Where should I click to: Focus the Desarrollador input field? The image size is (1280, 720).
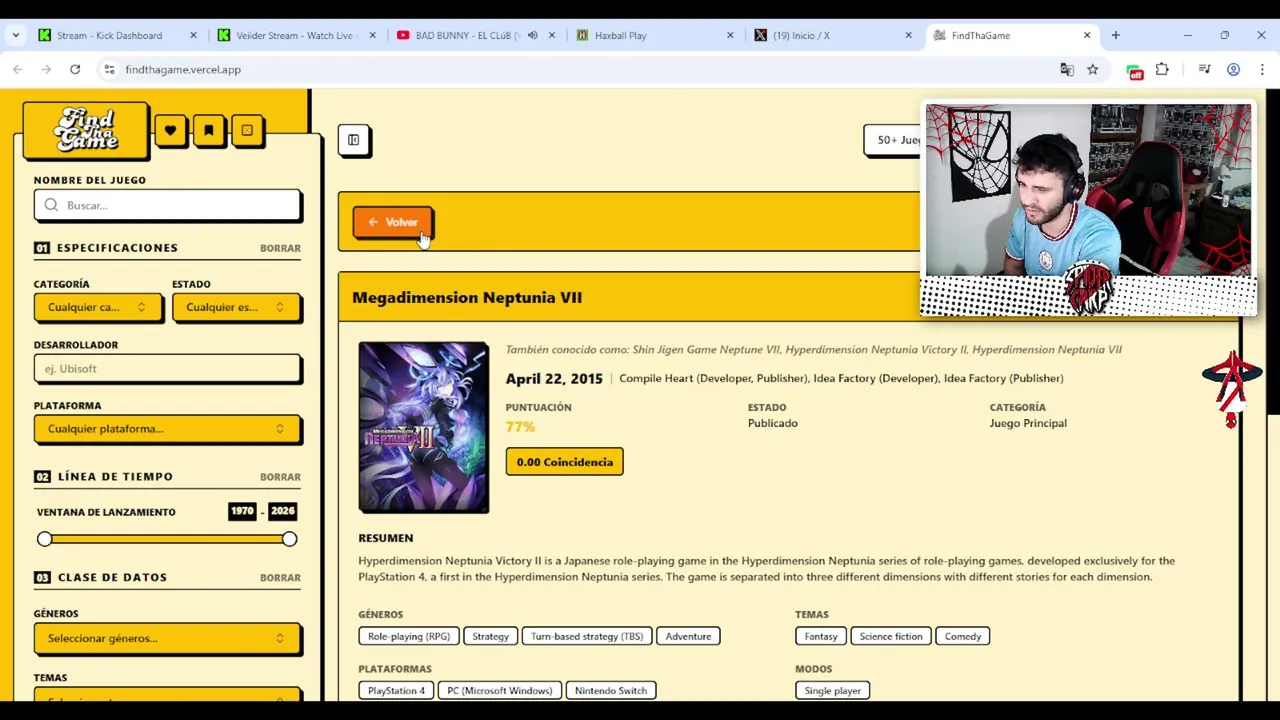click(167, 368)
